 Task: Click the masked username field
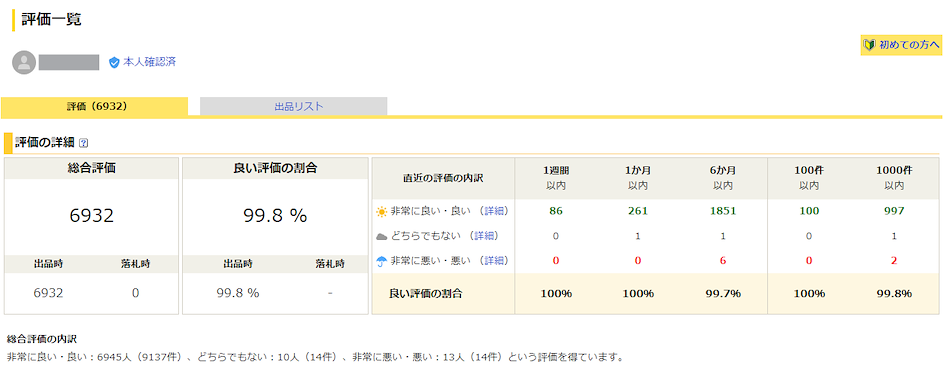(69, 63)
